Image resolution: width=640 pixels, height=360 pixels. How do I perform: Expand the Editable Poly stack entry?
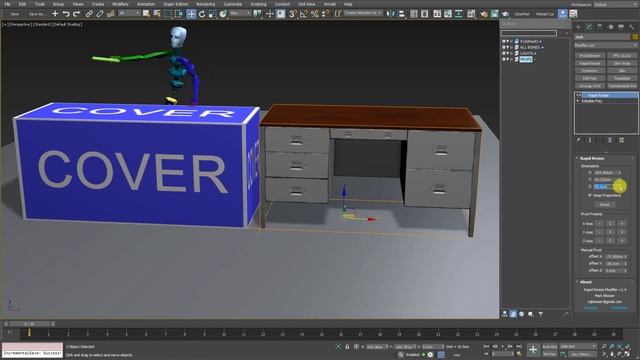[578, 101]
